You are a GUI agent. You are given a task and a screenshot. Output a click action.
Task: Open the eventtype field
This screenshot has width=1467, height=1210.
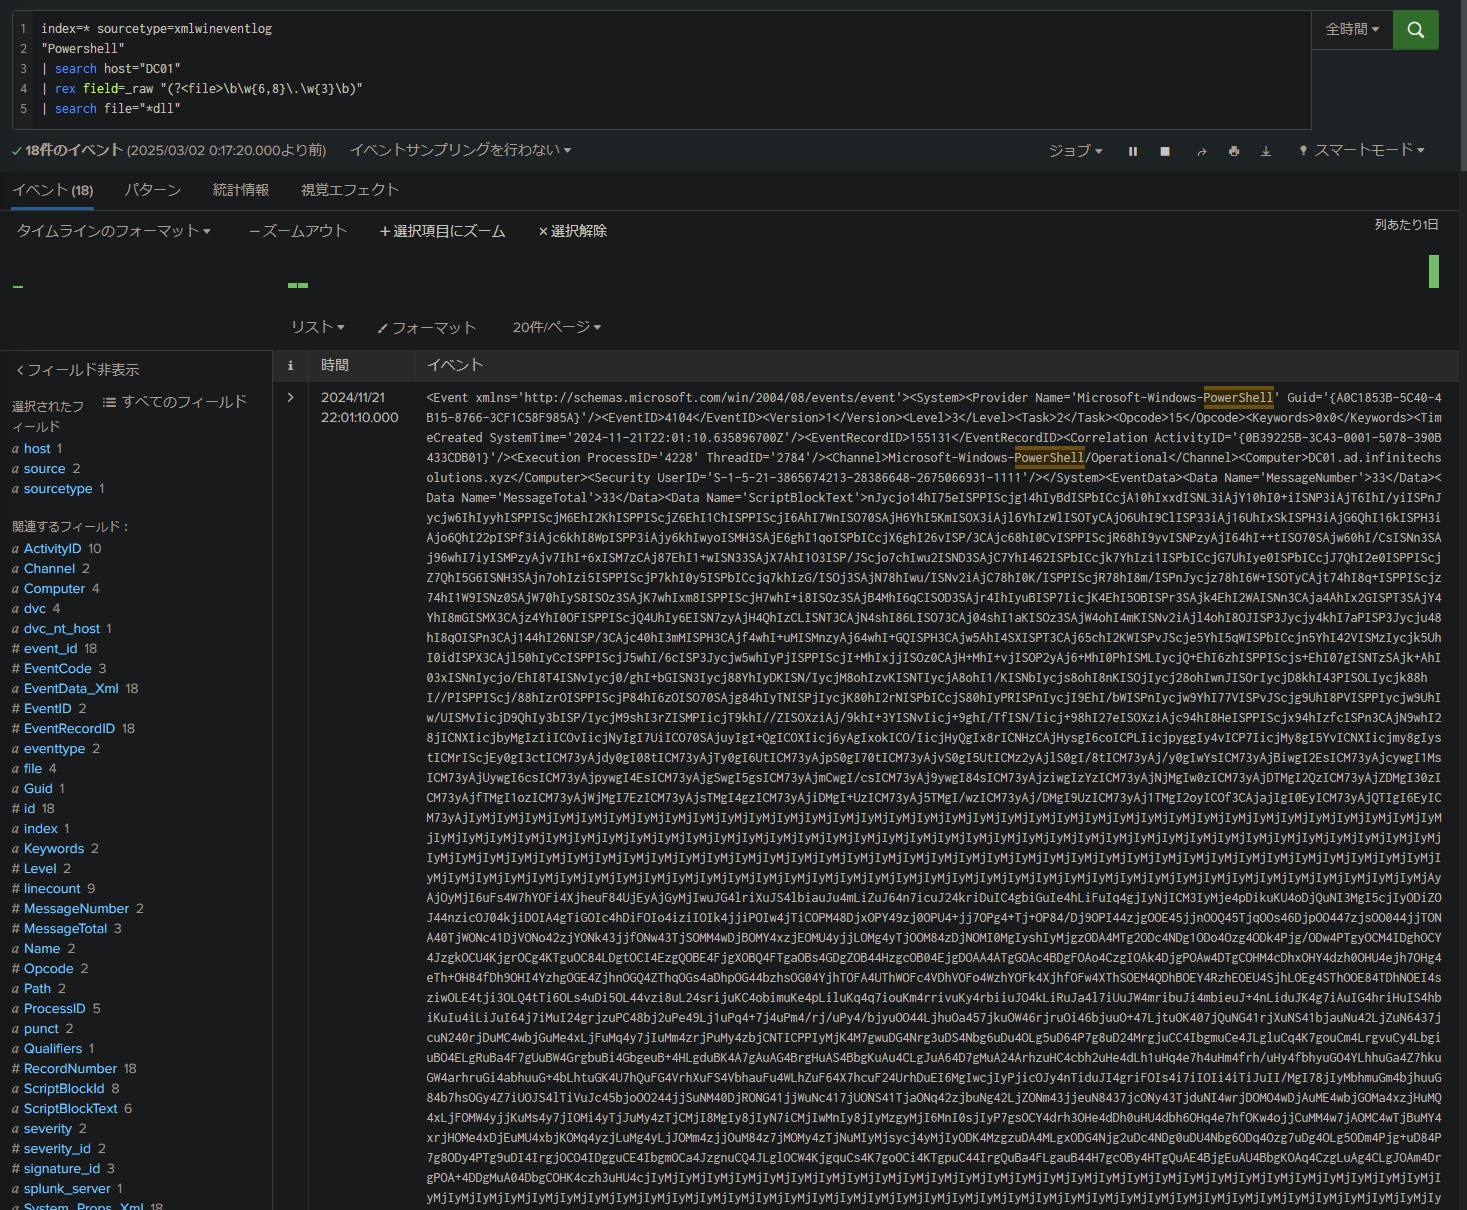coord(56,749)
